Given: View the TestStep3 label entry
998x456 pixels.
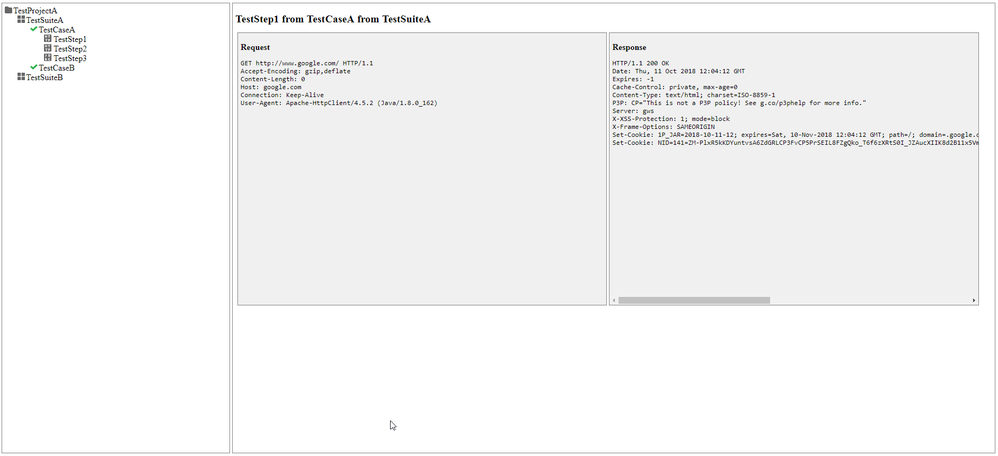Looking at the screenshot, I should (x=70, y=59).
